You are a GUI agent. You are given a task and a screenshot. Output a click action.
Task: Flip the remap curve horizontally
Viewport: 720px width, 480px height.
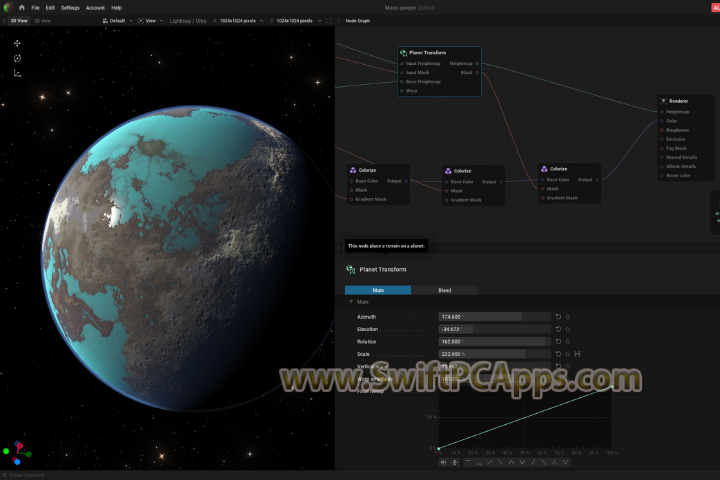tap(444, 463)
